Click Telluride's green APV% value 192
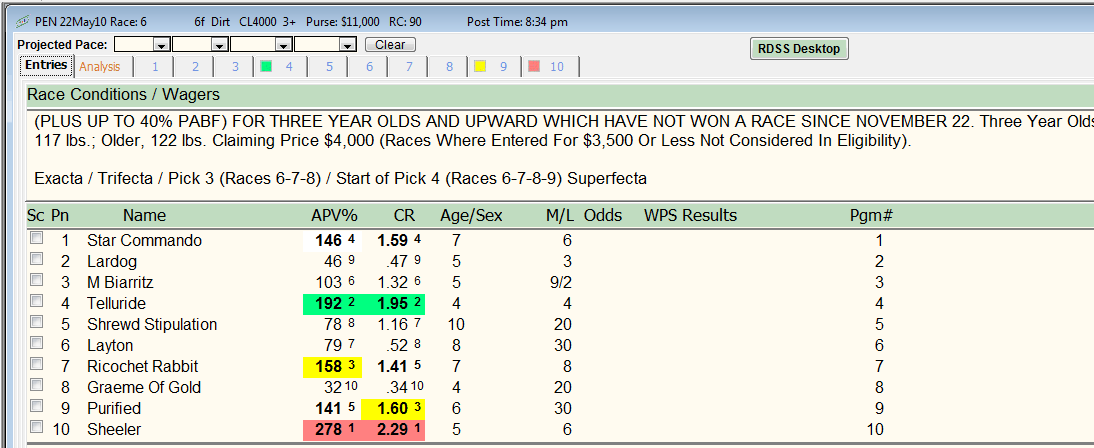The image size is (1094, 448). (331, 304)
